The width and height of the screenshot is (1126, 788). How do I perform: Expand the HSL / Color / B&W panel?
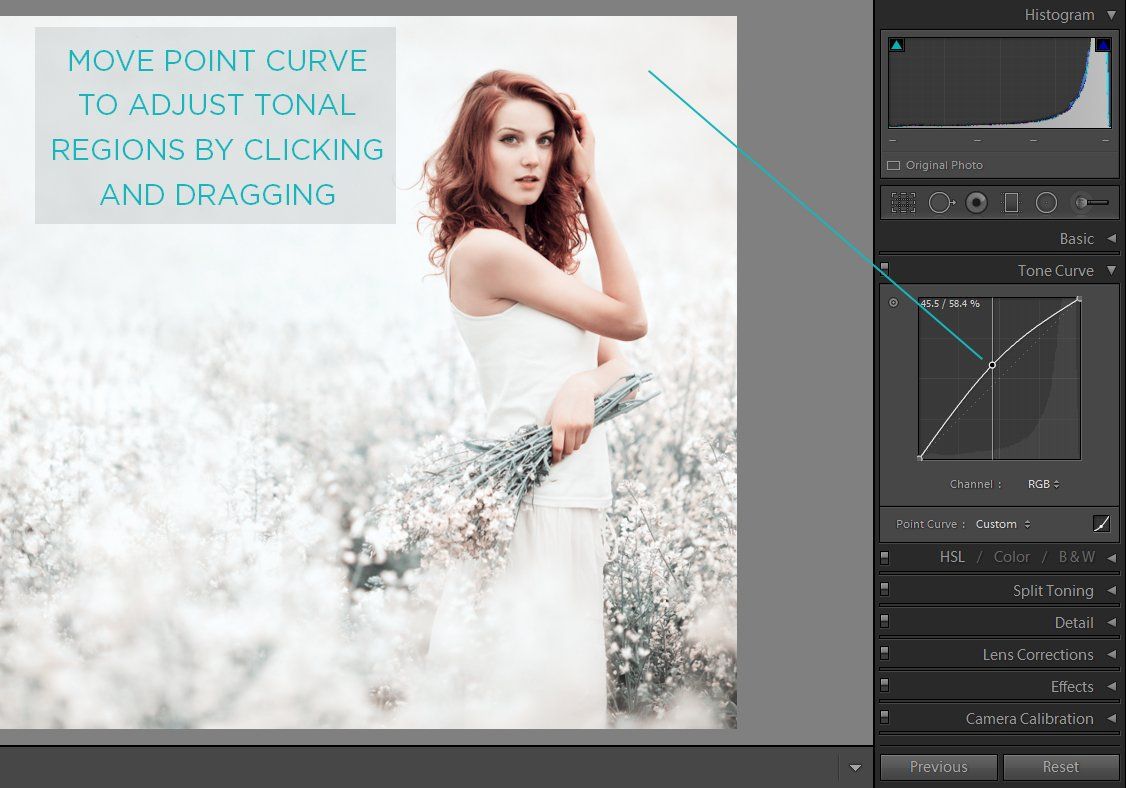pyautogui.click(x=1112, y=557)
